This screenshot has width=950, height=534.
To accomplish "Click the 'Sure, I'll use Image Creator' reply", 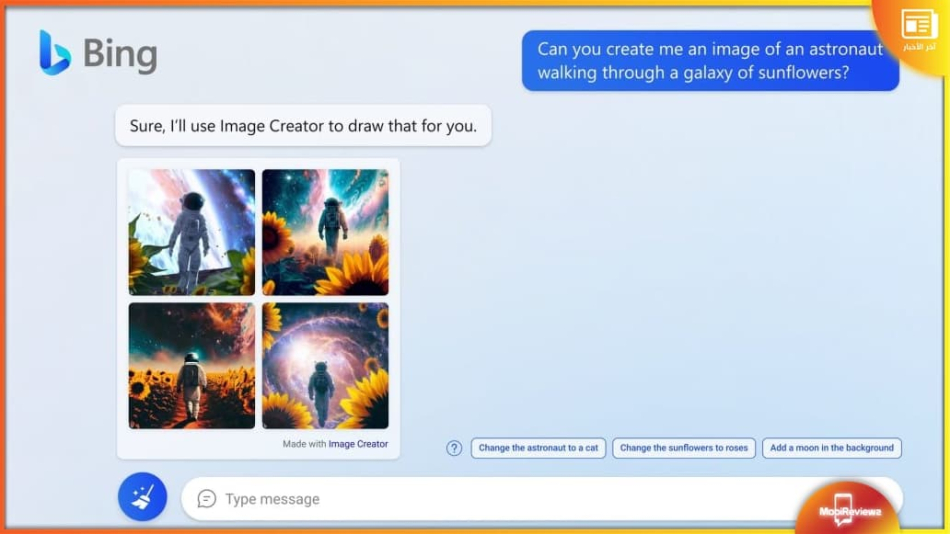I will click(x=303, y=125).
